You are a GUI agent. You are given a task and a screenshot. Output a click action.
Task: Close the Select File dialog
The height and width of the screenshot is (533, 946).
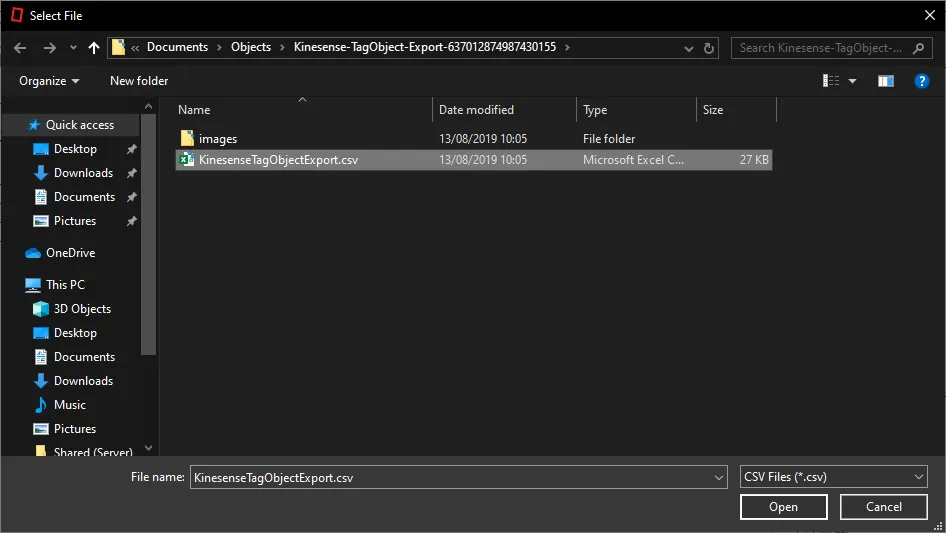[x=930, y=16]
